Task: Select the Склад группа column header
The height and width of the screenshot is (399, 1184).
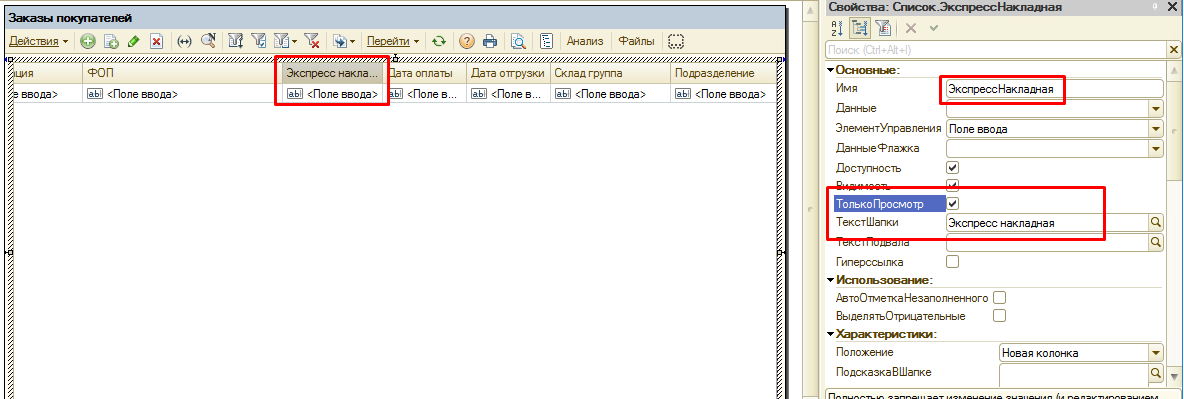Action: [x=610, y=73]
